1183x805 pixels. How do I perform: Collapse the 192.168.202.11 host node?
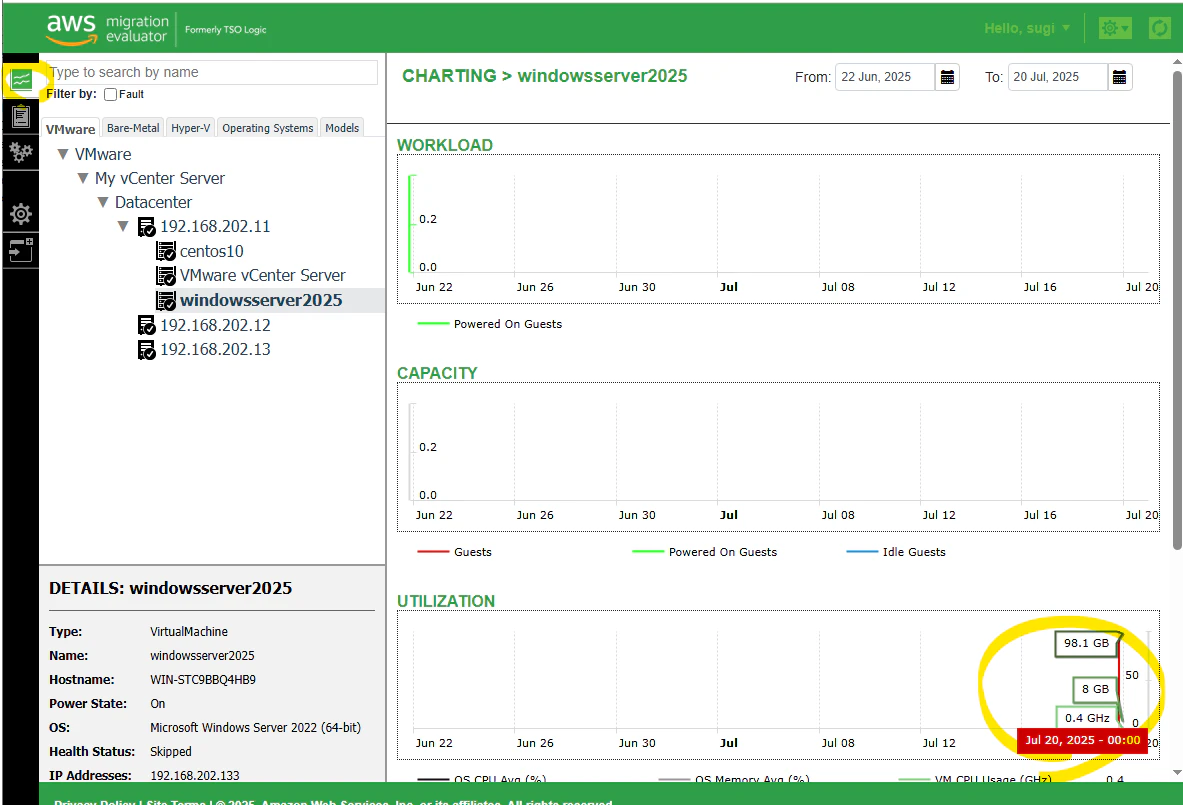pyautogui.click(x=124, y=226)
